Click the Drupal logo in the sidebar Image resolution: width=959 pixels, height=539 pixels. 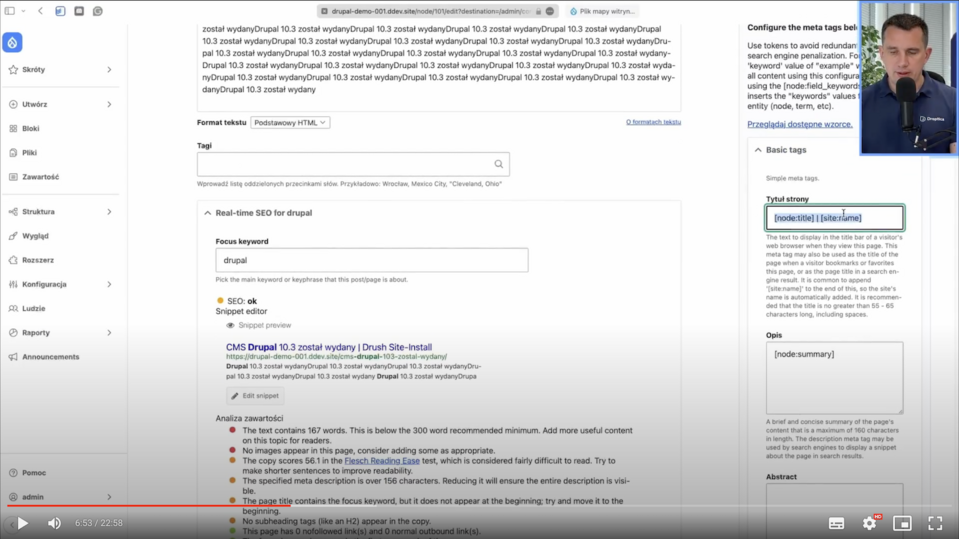(x=12, y=42)
